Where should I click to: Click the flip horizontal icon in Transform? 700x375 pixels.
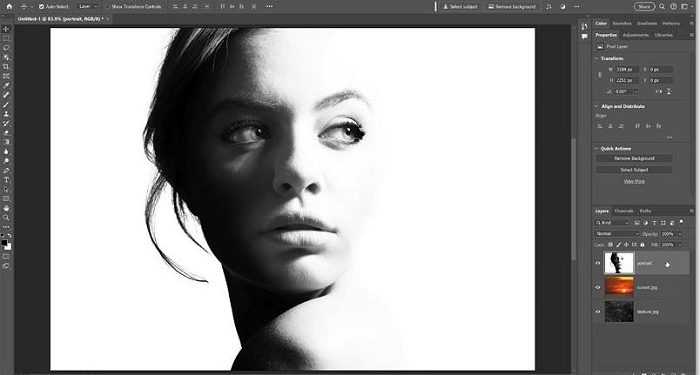[659, 92]
